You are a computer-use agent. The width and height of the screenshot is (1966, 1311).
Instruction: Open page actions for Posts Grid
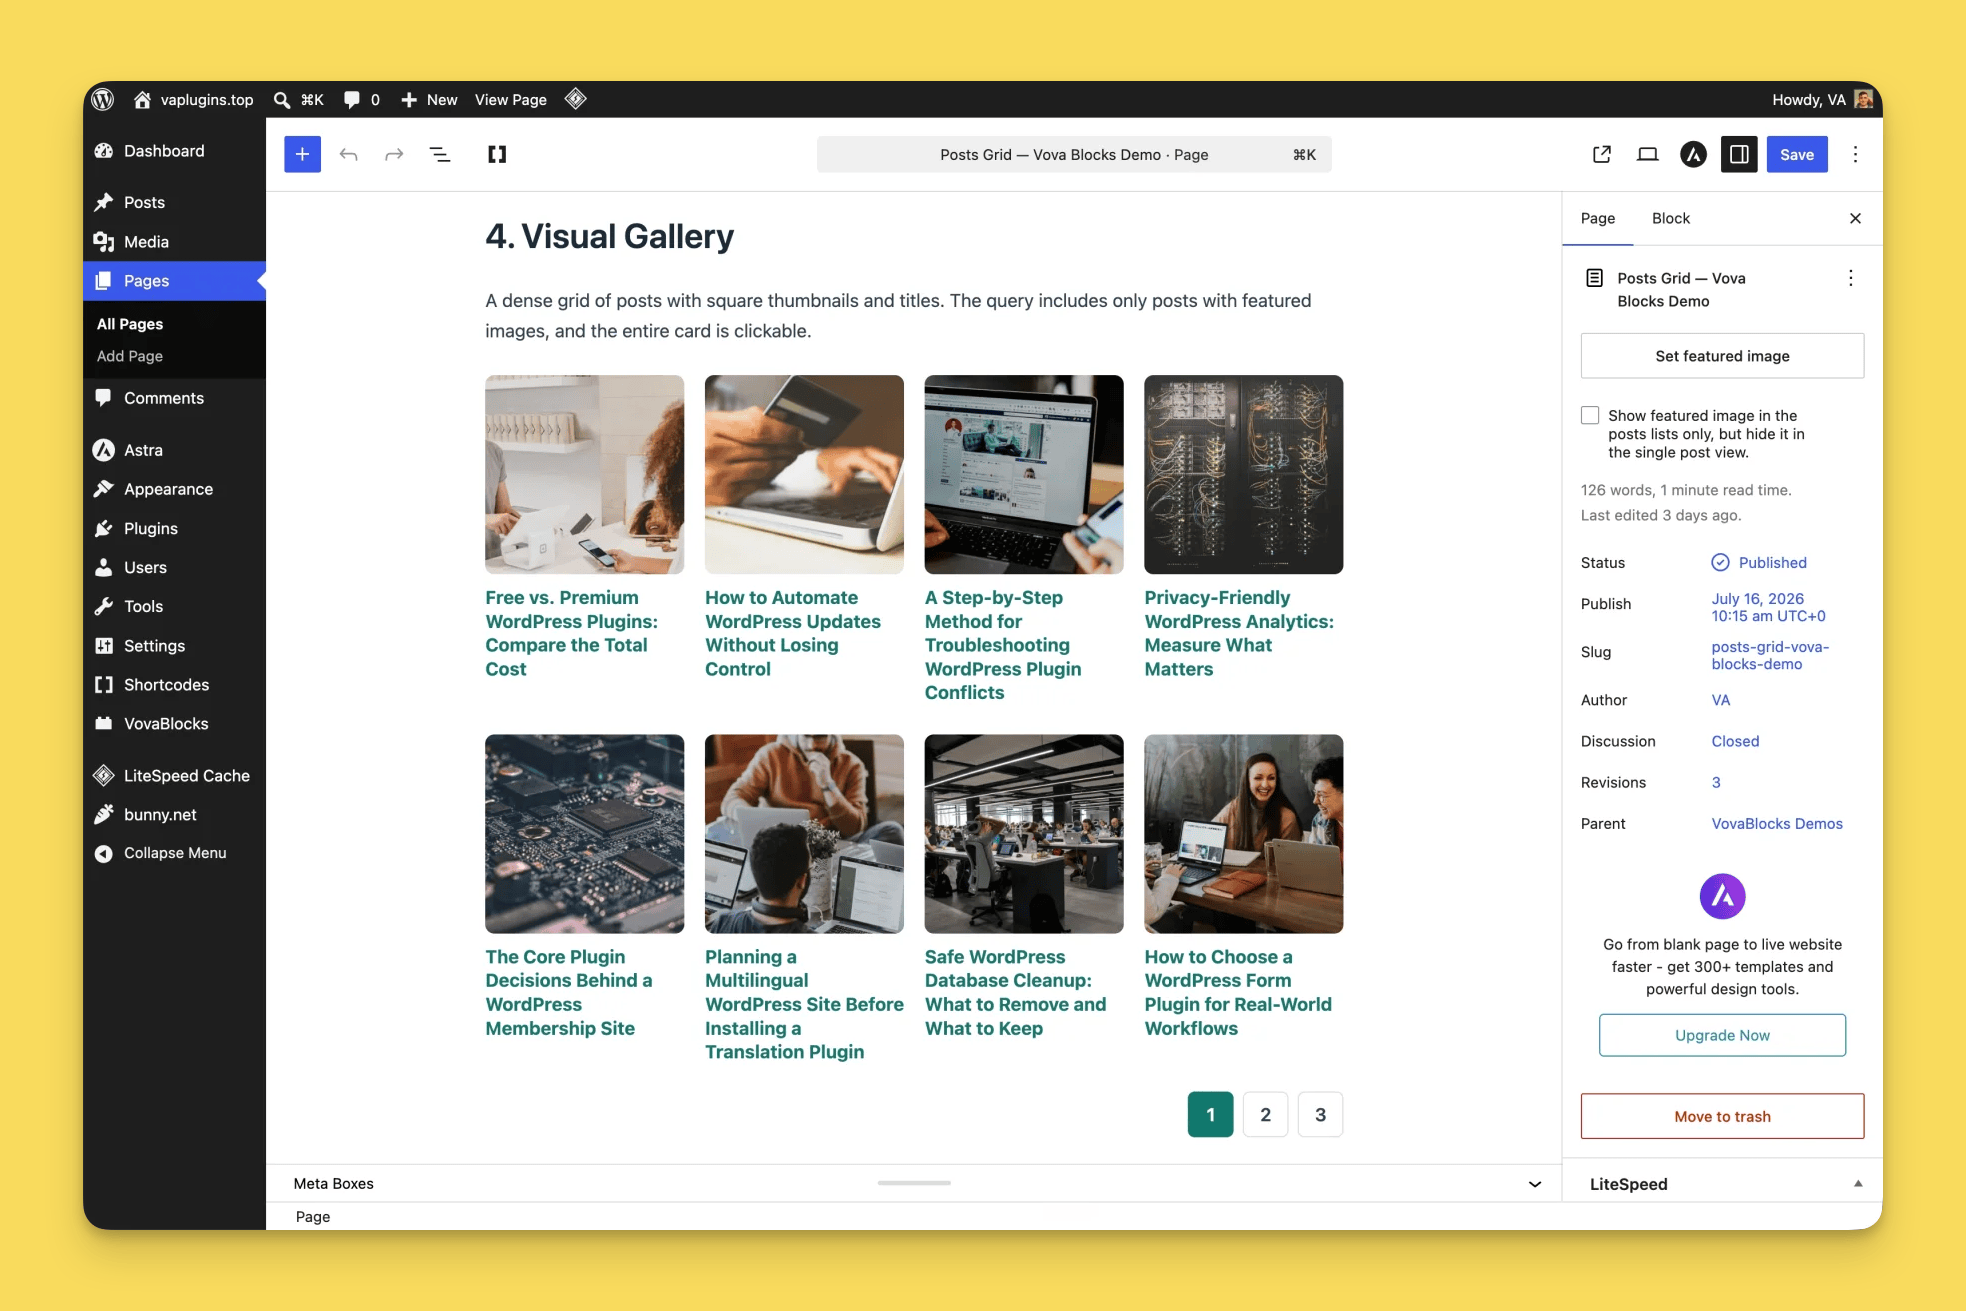pos(1851,278)
